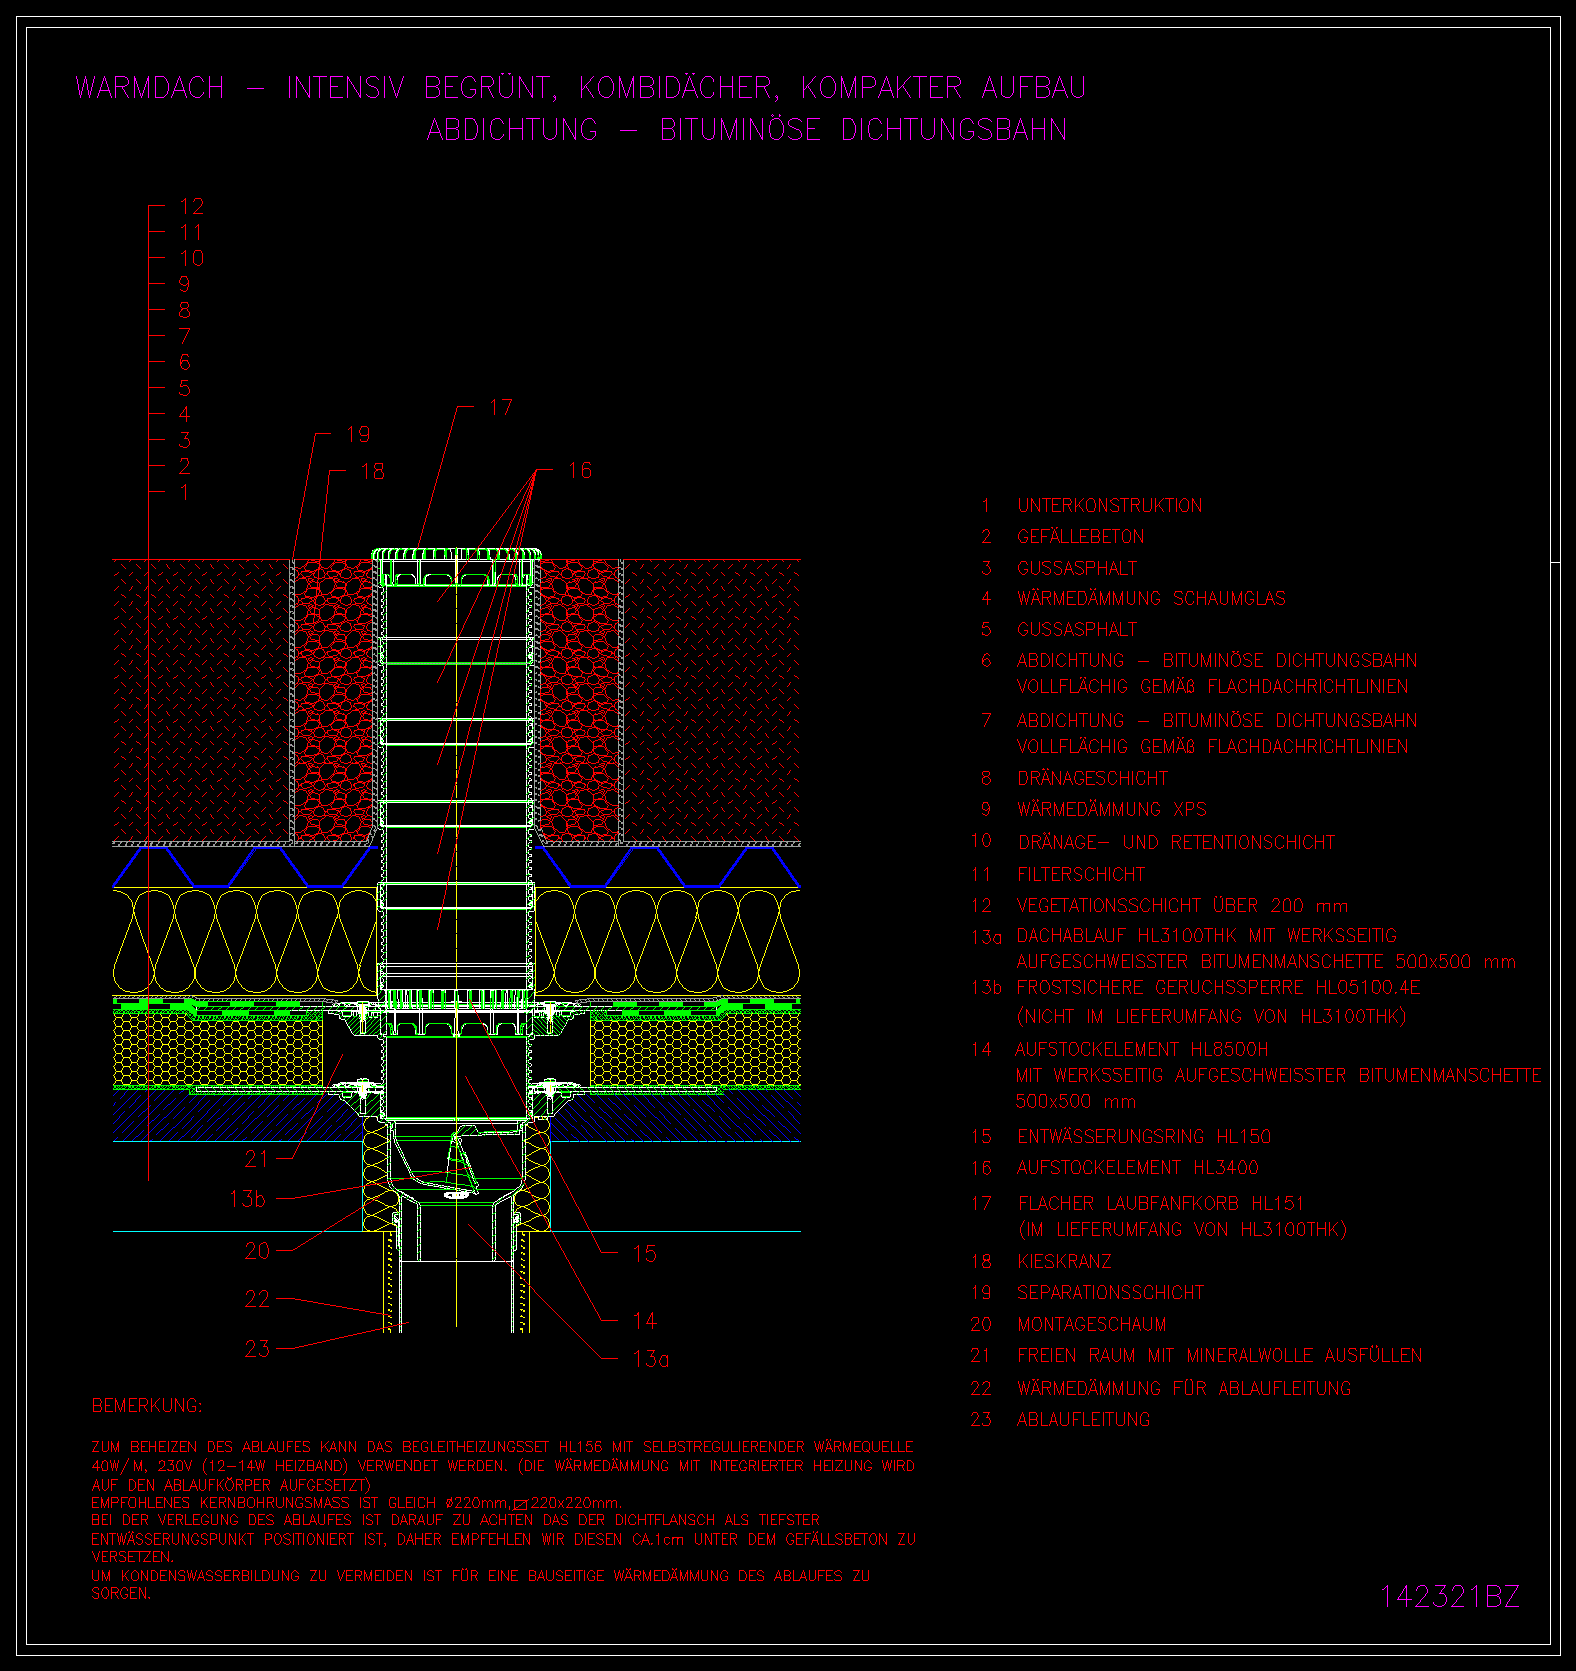Click callout label '16' near the drain top
This screenshot has height=1671, width=1576.
pos(580,470)
